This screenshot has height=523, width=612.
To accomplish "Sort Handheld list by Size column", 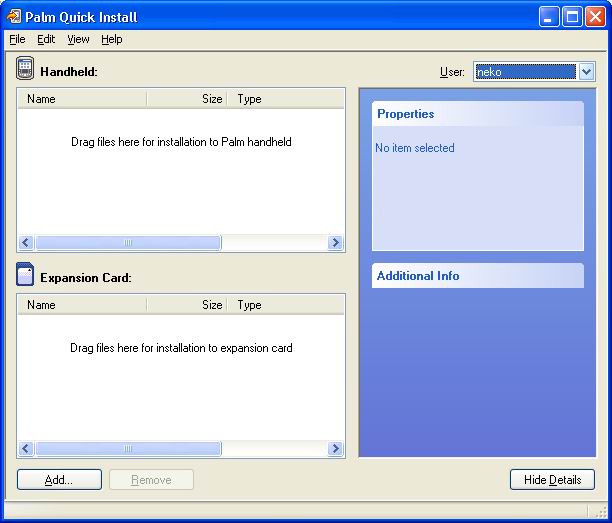I will (187, 99).
